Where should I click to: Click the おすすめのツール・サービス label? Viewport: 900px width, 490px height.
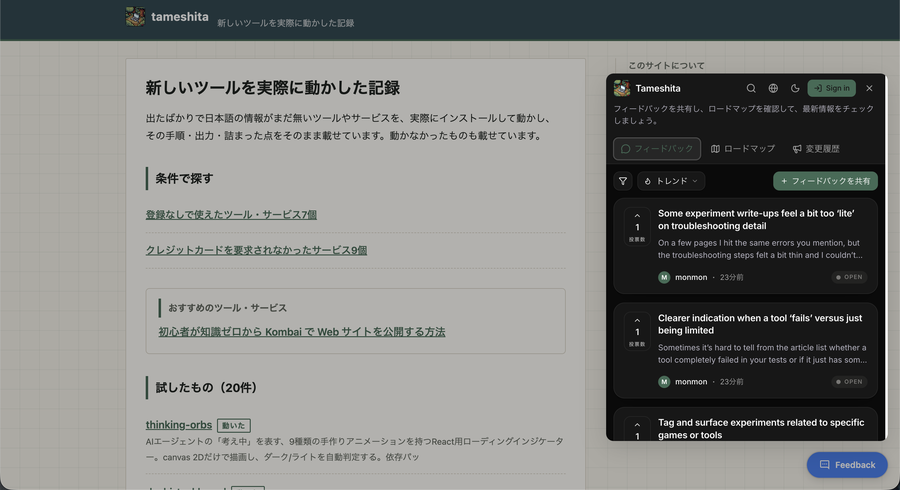pos(227,308)
